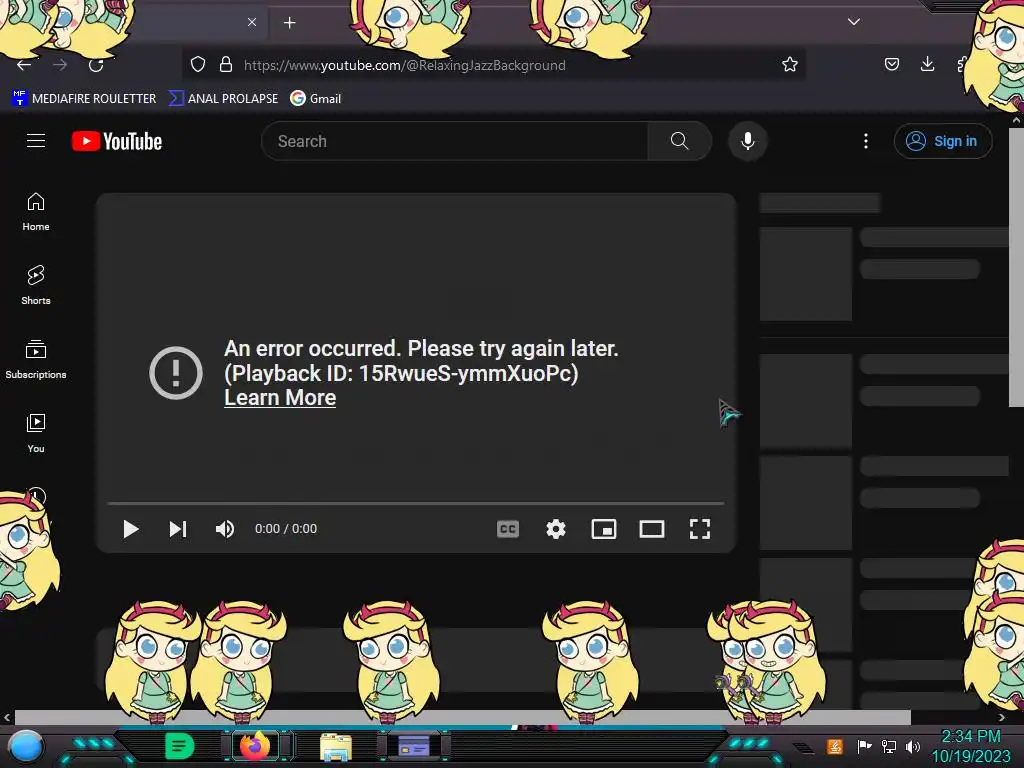Start voice search with microphone icon
The image size is (1024, 768).
click(x=748, y=141)
